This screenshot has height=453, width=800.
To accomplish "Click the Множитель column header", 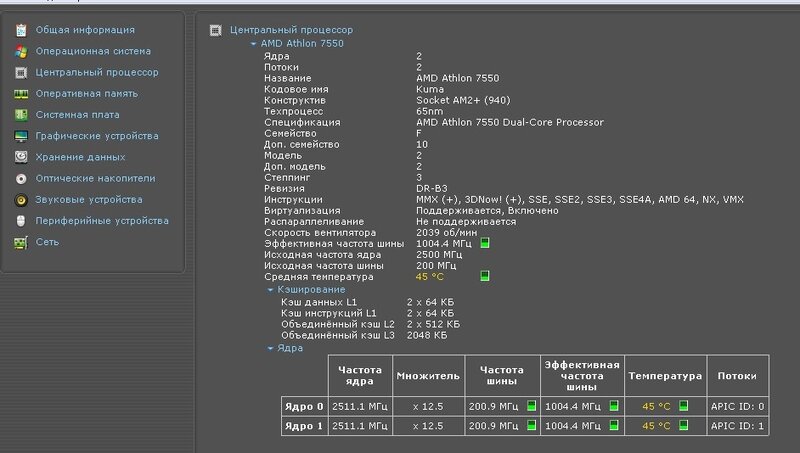I will (x=428, y=376).
